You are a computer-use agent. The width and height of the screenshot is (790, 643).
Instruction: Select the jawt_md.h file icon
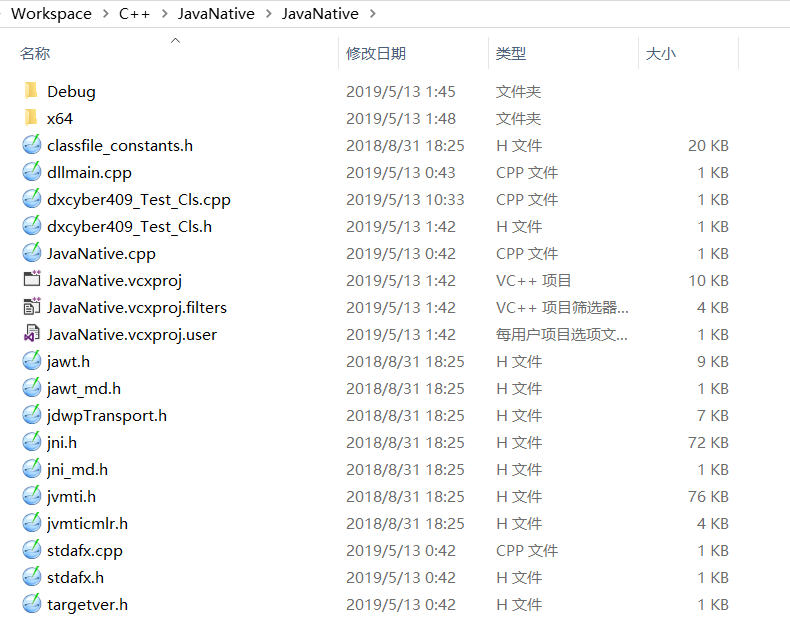coord(32,389)
